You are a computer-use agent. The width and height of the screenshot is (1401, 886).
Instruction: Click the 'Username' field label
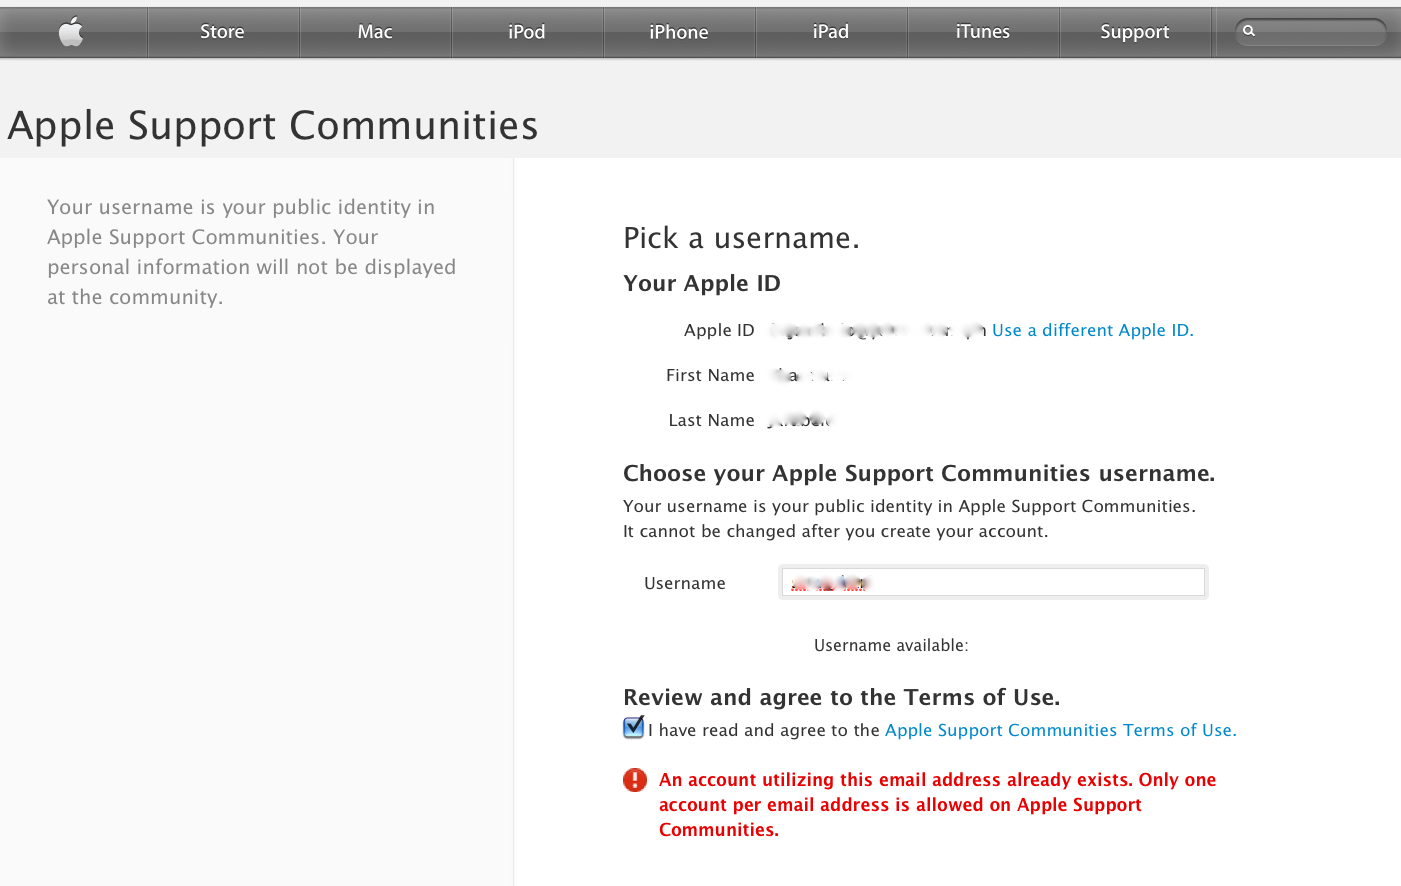685,583
